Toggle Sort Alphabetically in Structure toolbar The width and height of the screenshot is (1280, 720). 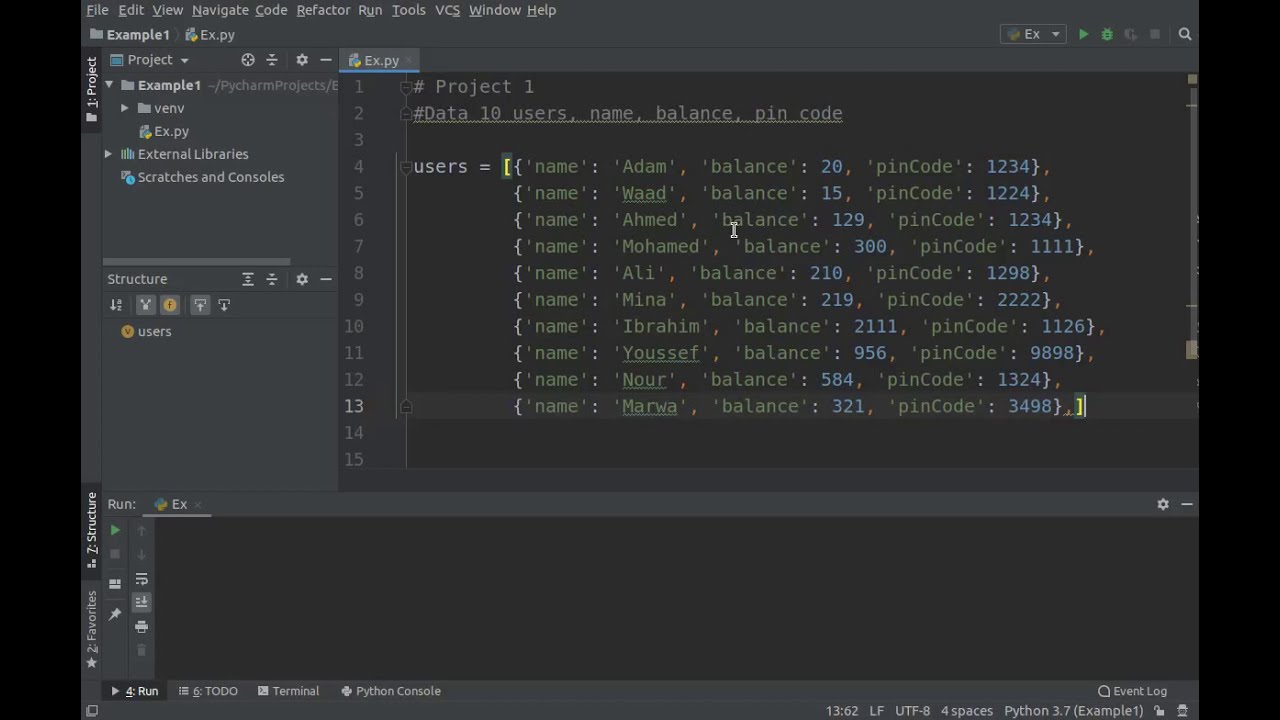(x=116, y=305)
